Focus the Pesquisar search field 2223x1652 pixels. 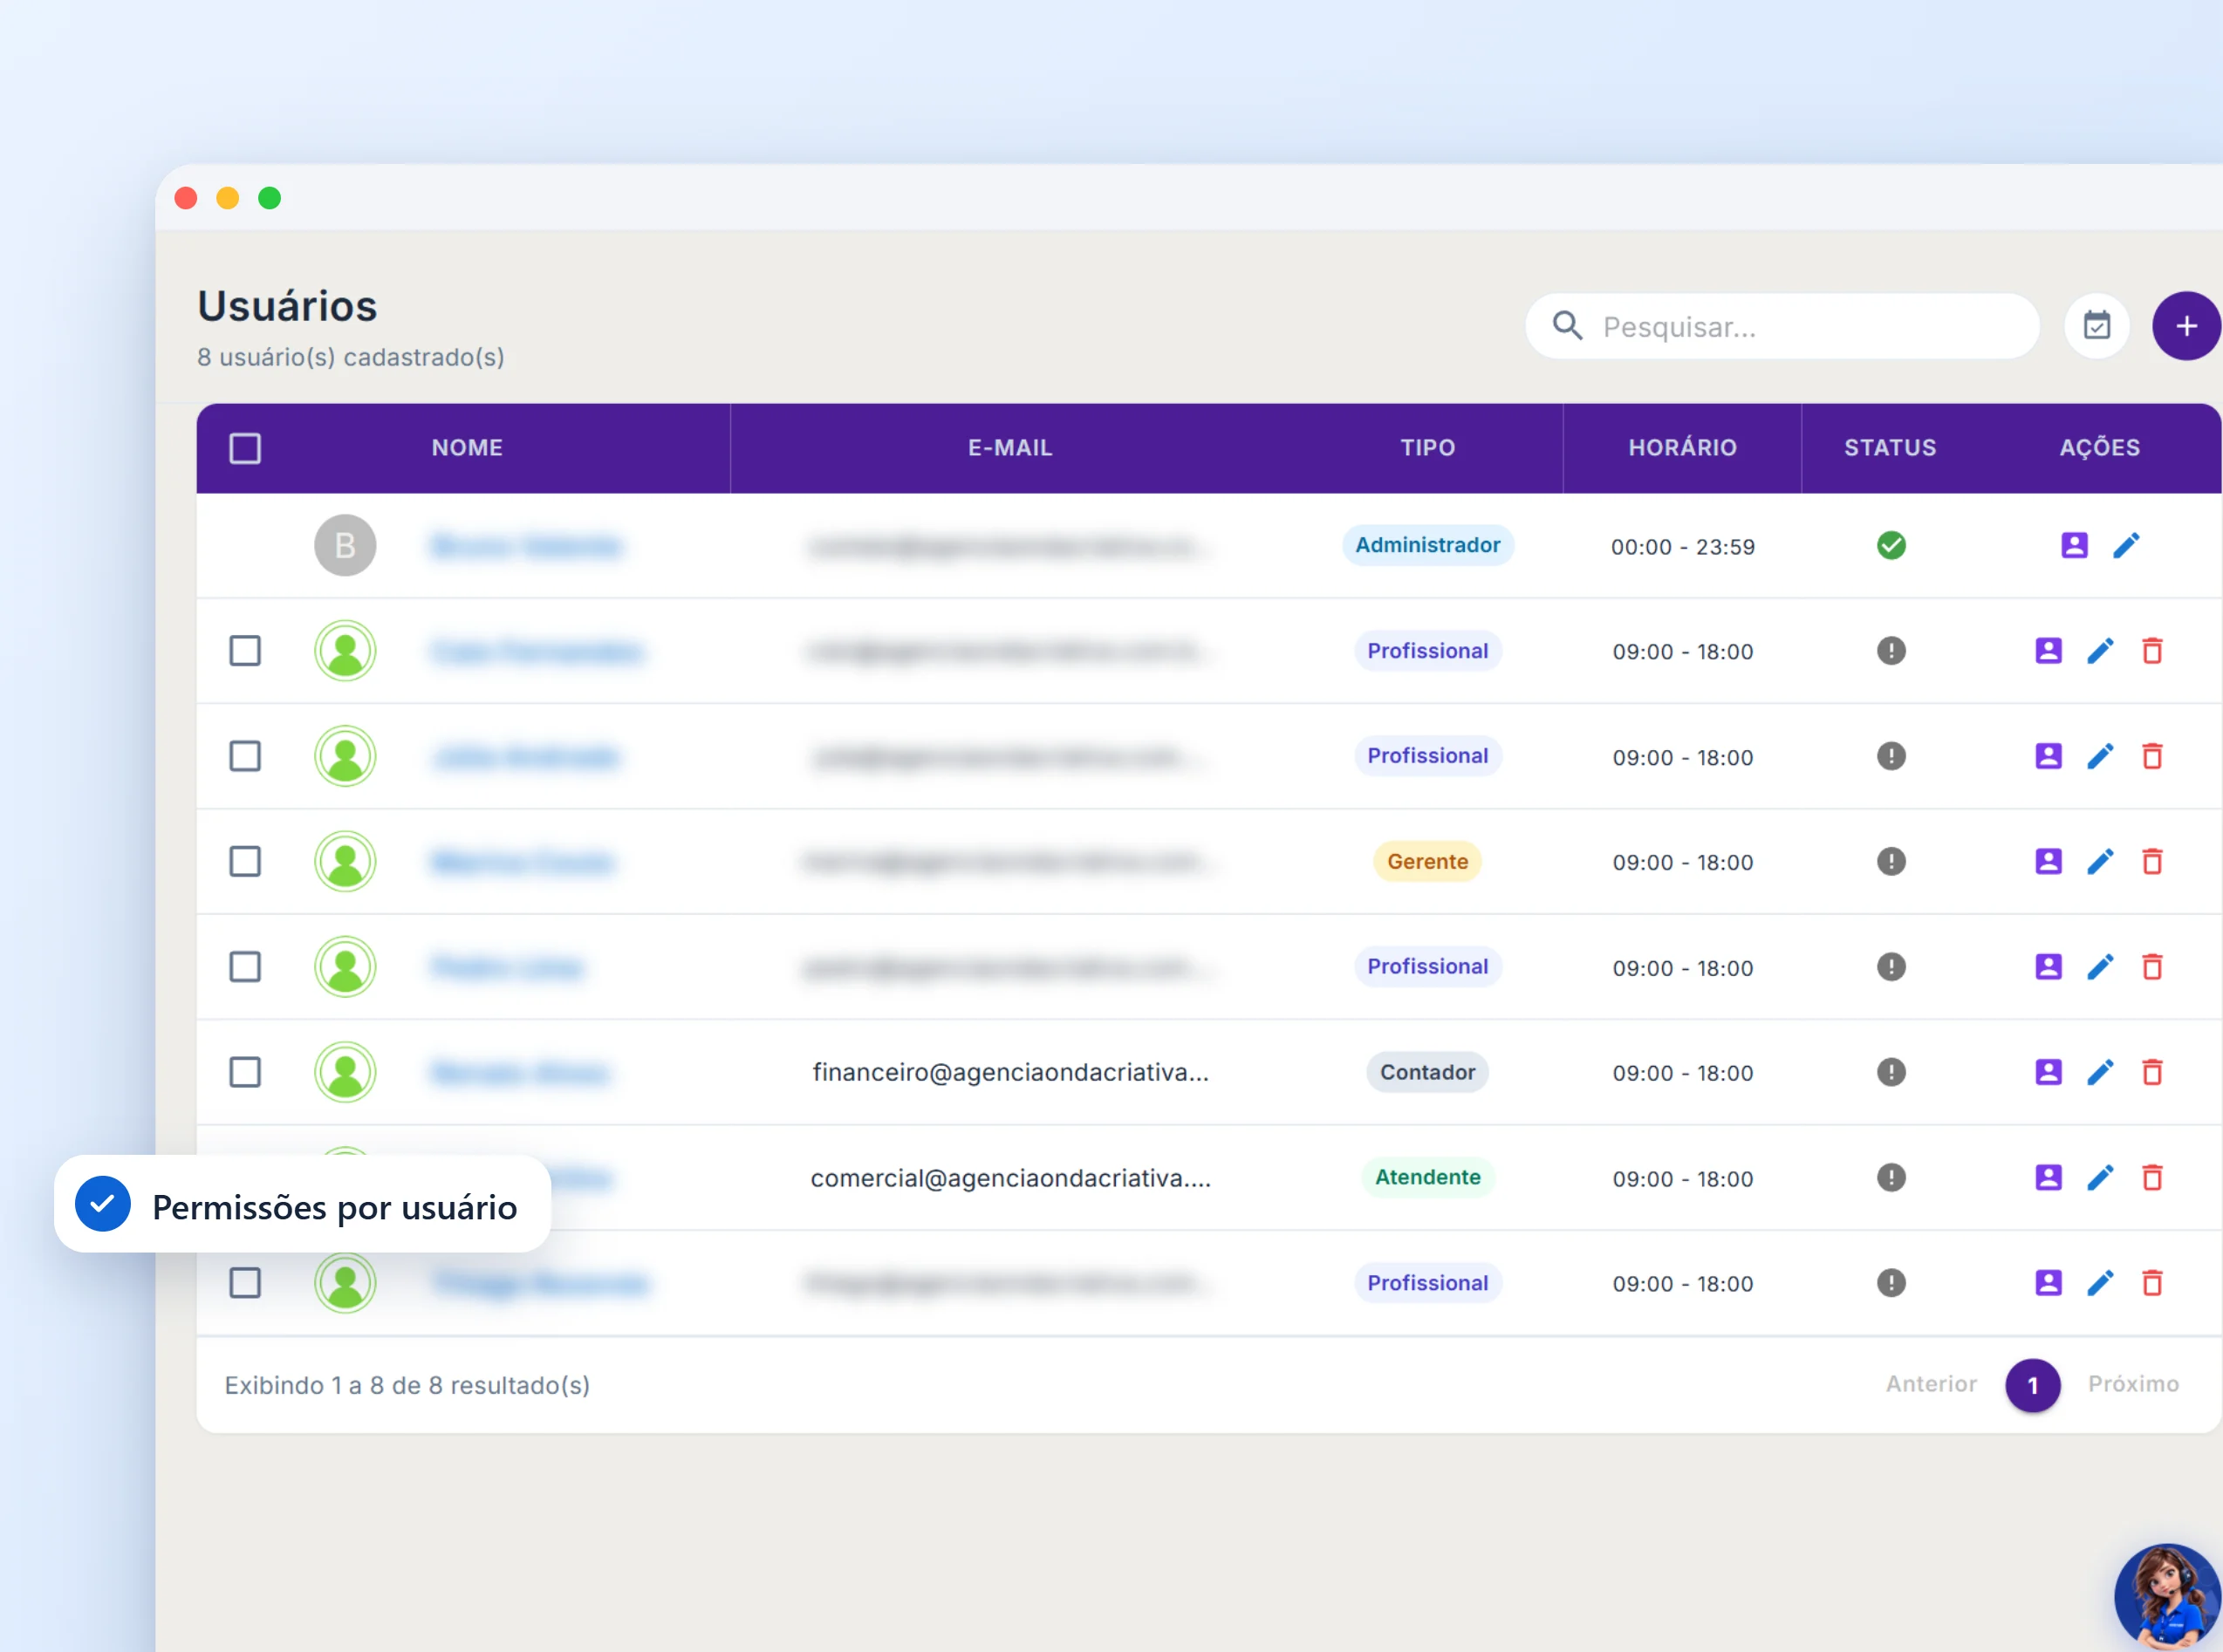(1782, 326)
